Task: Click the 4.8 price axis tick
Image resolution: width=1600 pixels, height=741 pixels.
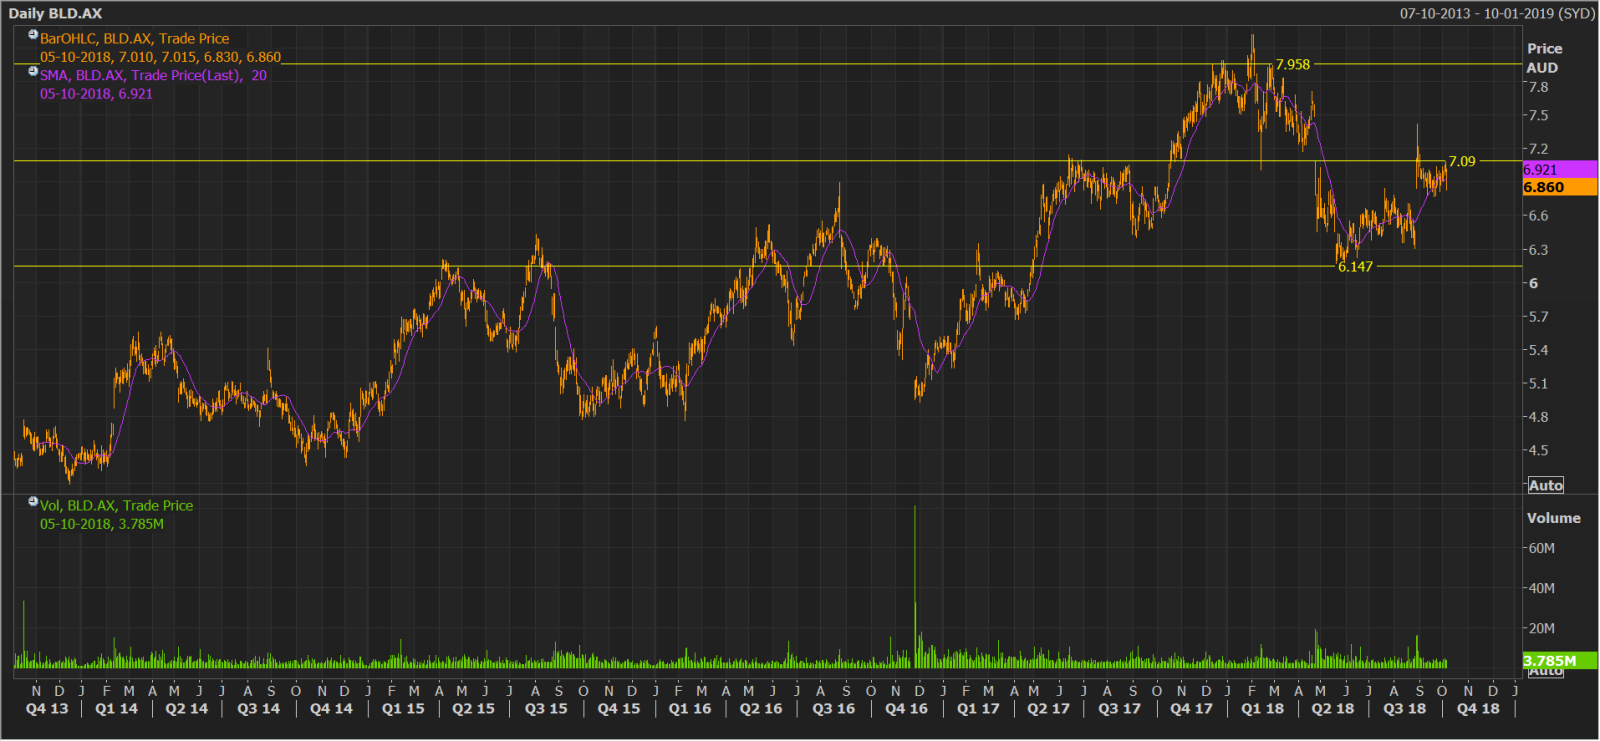Action: [1538, 417]
